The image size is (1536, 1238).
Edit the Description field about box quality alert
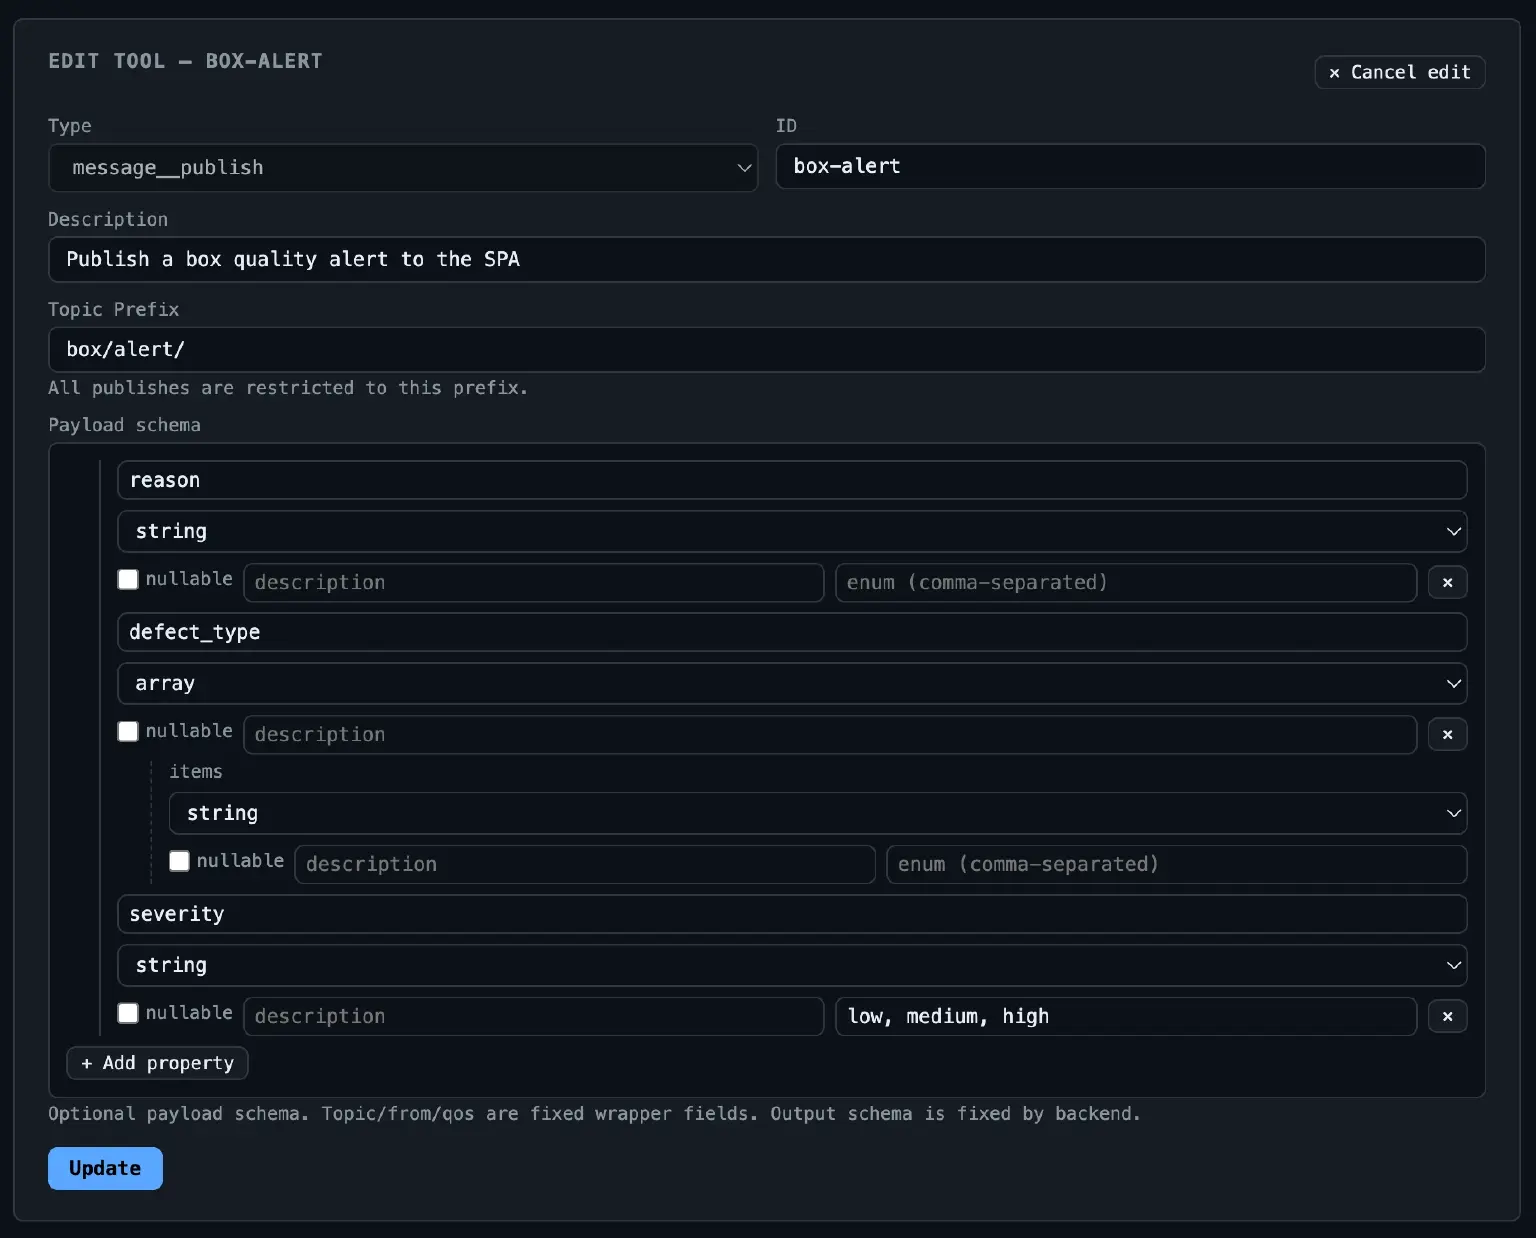click(x=767, y=259)
